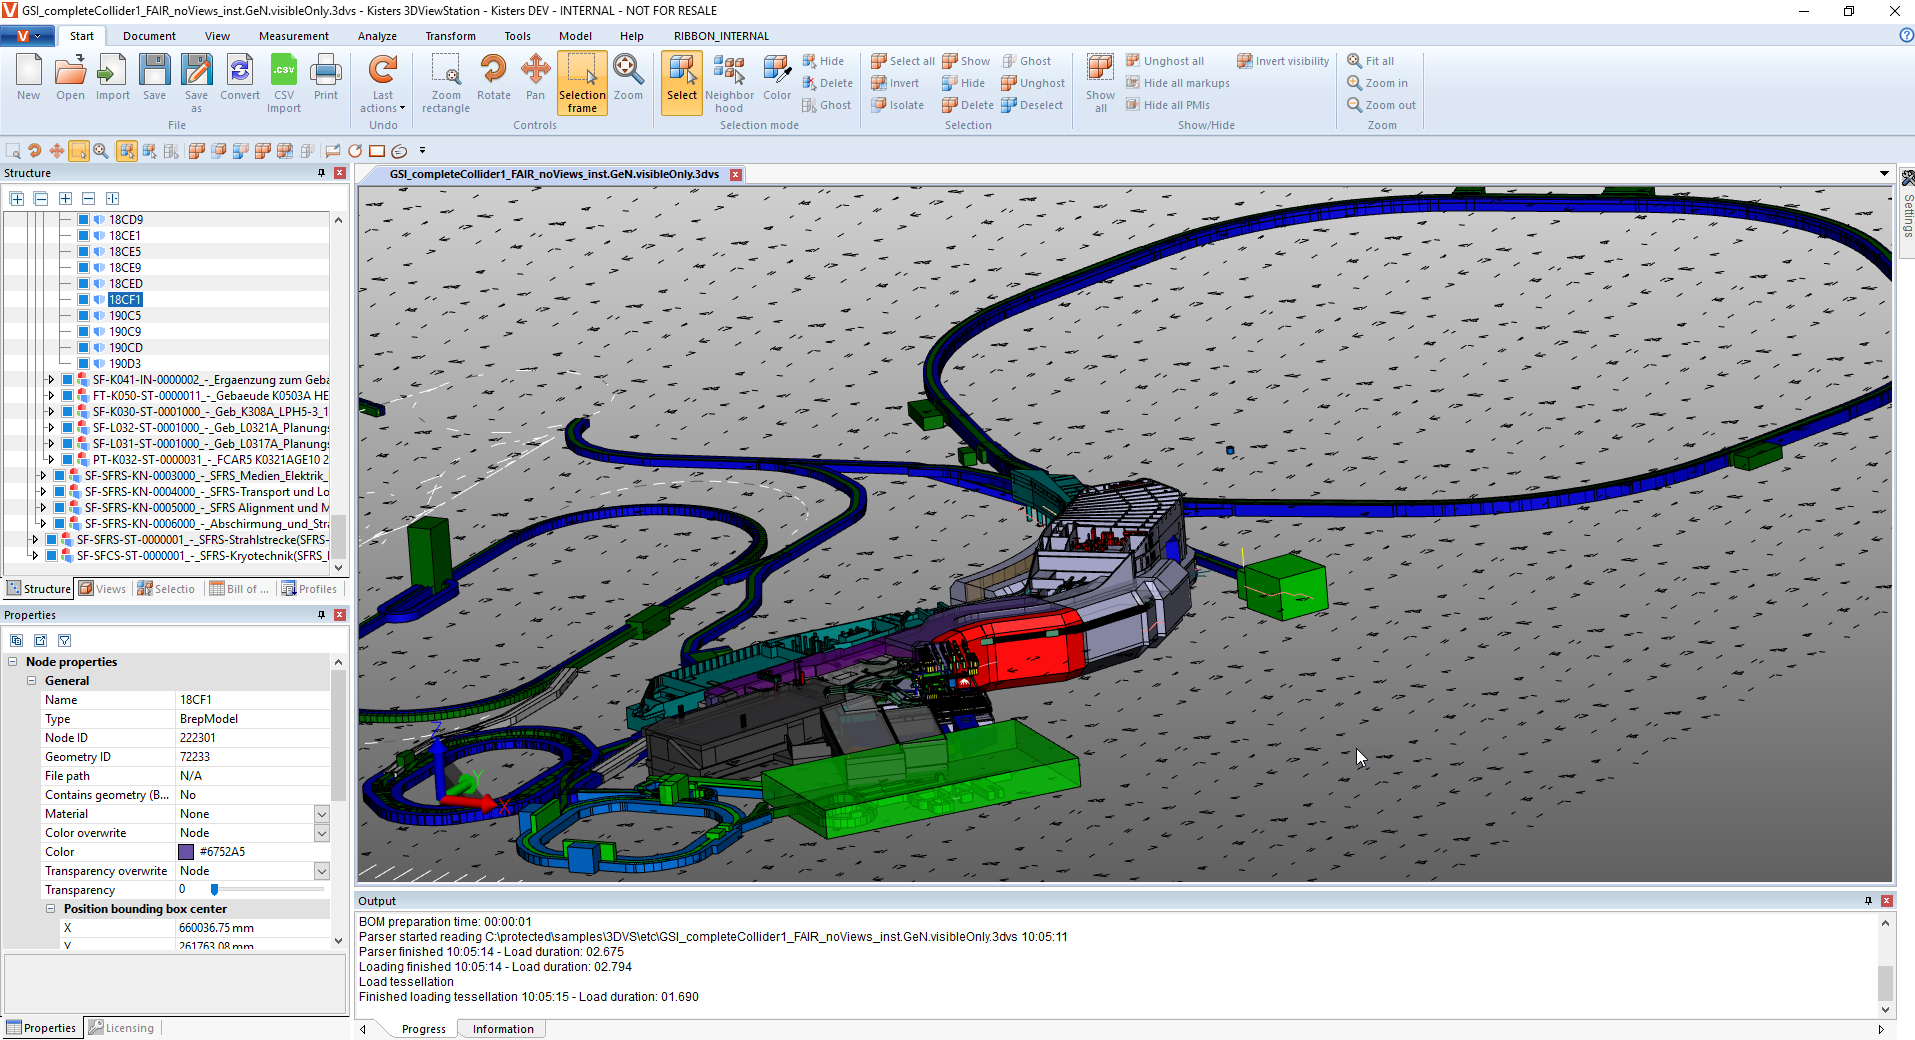The image size is (1915, 1040).
Task: Click the Rotate tool in the ribbon
Action: coord(493,78)
